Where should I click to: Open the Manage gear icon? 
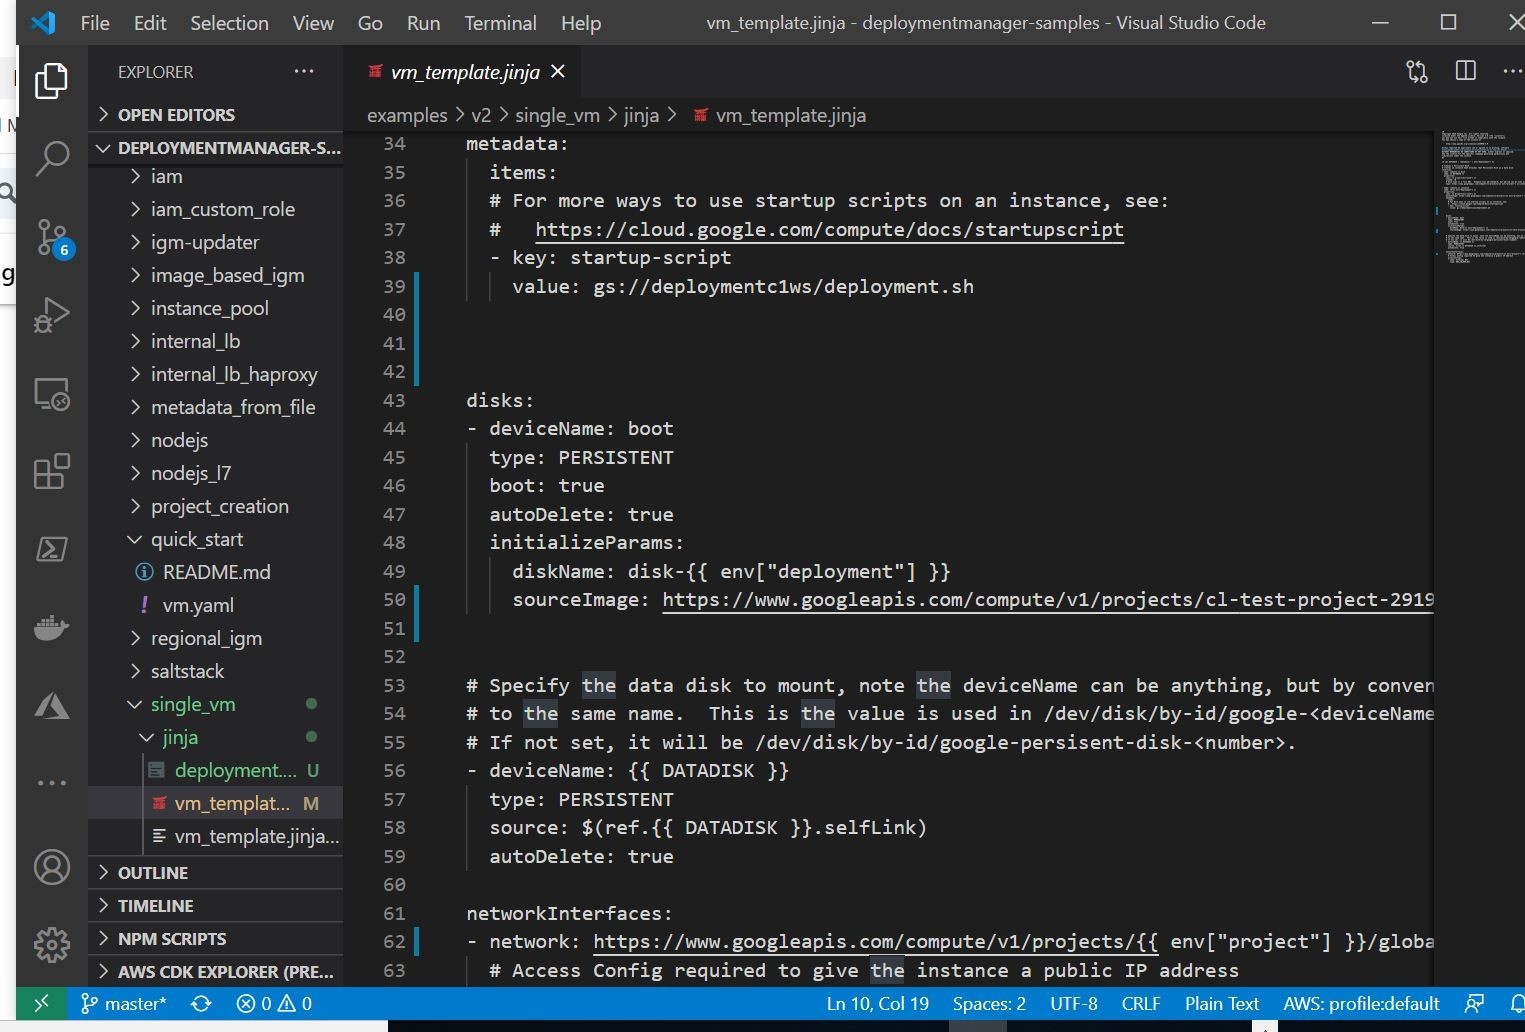[x=52, y=944]
